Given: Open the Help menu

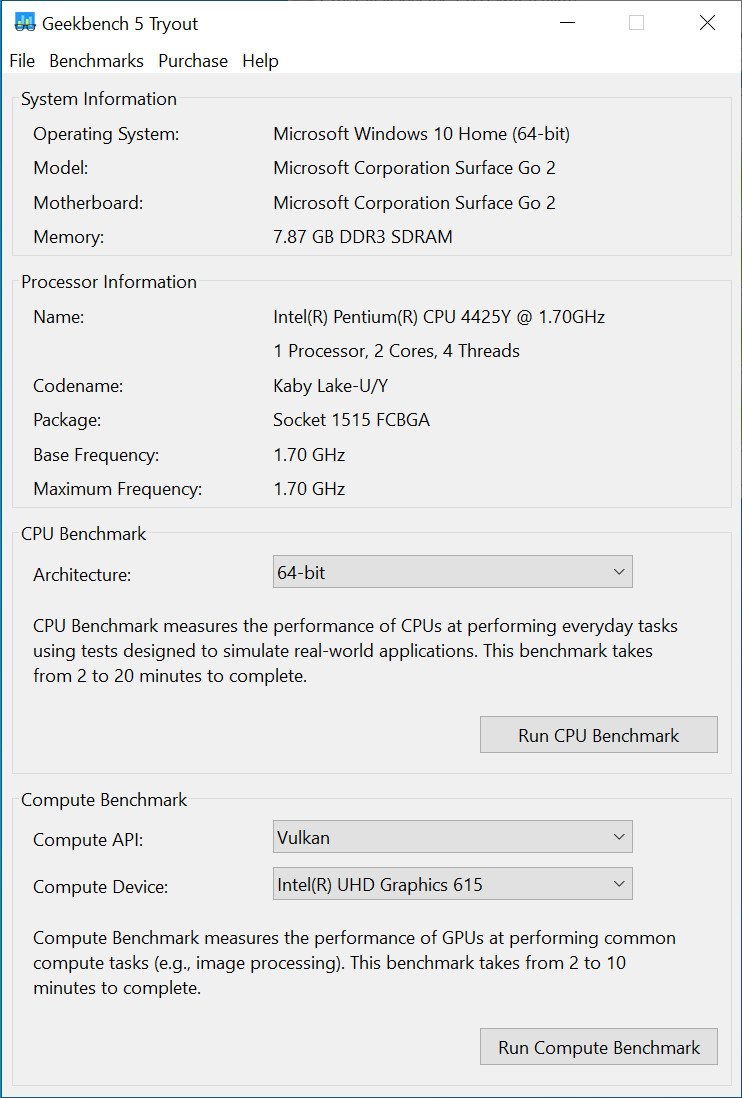Looking at the screenshot, I should coord(260,61).
